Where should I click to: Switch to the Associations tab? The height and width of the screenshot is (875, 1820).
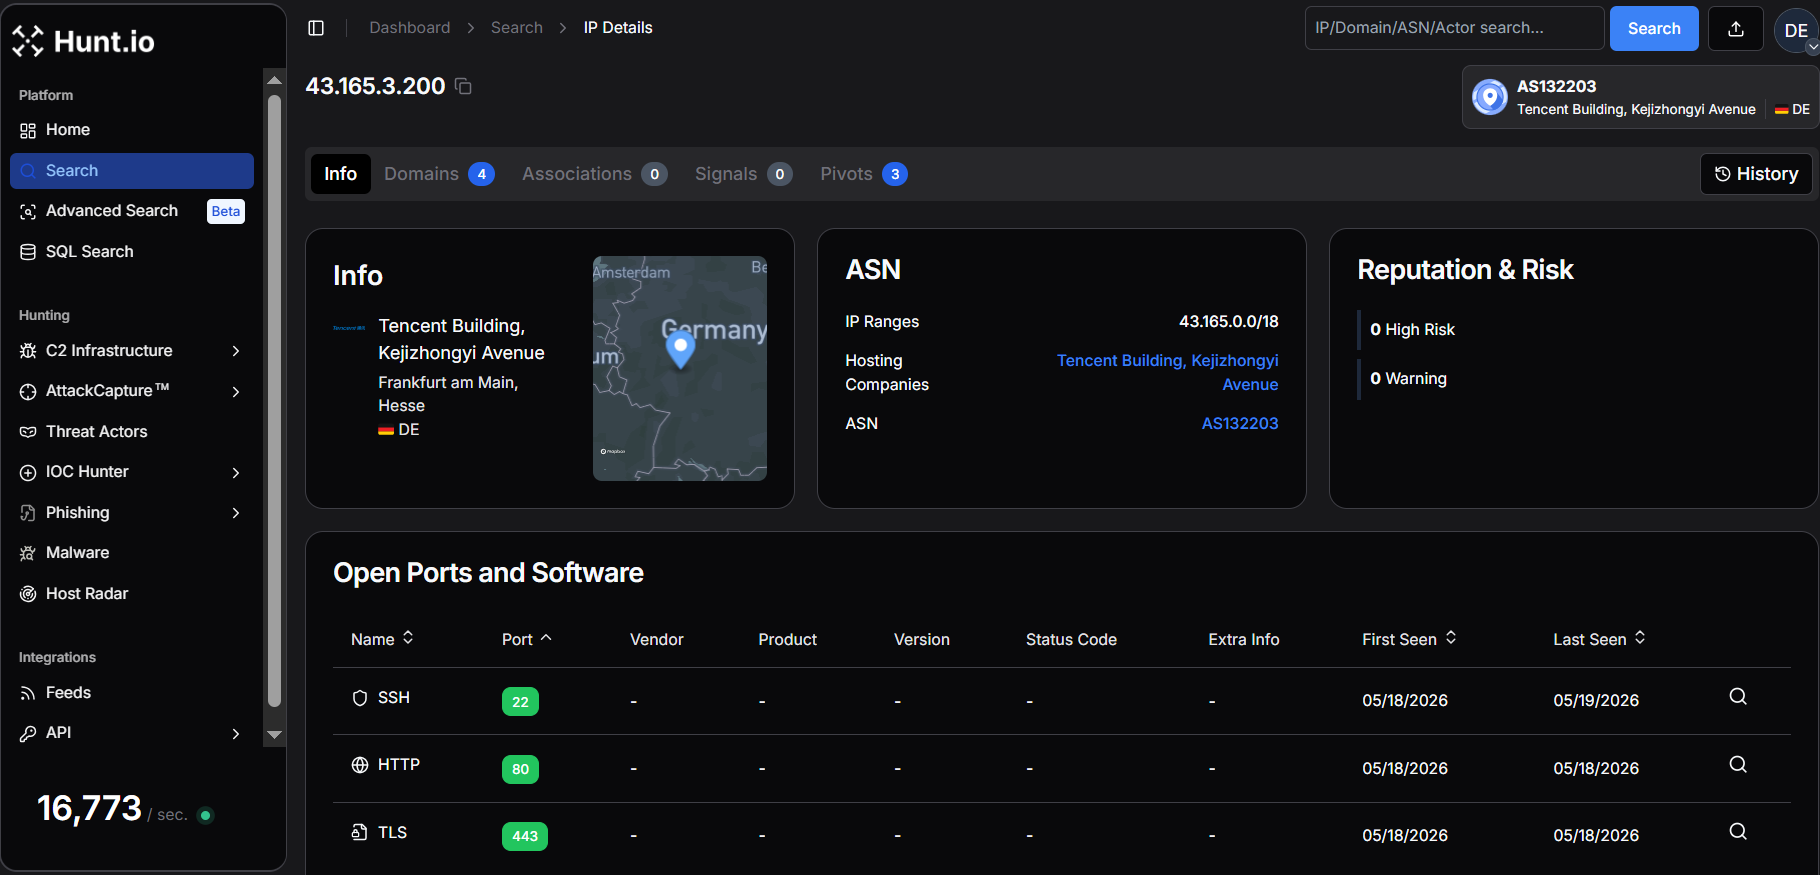point(594,174)
